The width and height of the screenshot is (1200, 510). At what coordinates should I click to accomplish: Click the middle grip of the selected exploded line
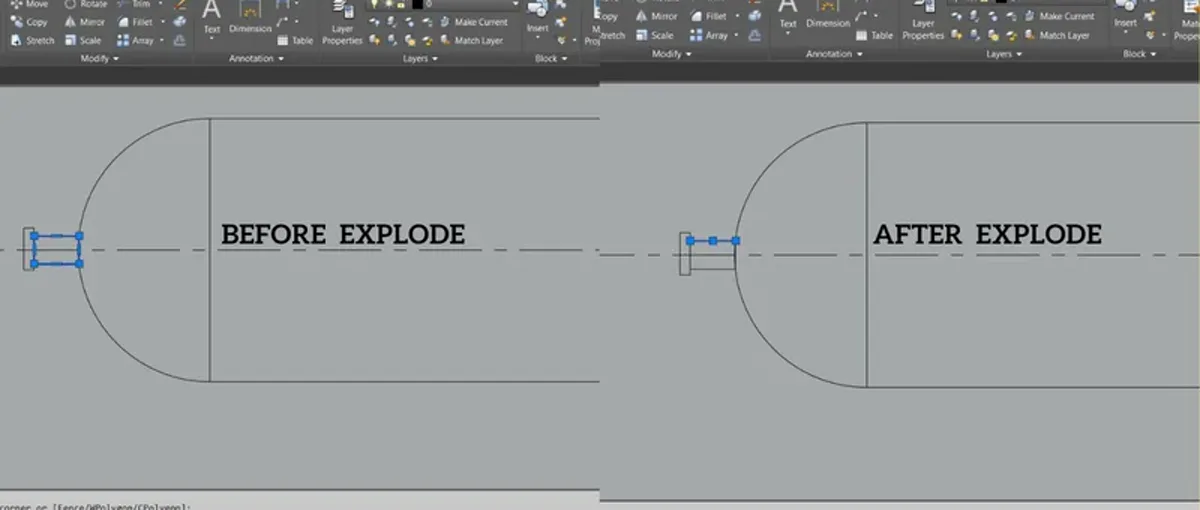[713, 241]
